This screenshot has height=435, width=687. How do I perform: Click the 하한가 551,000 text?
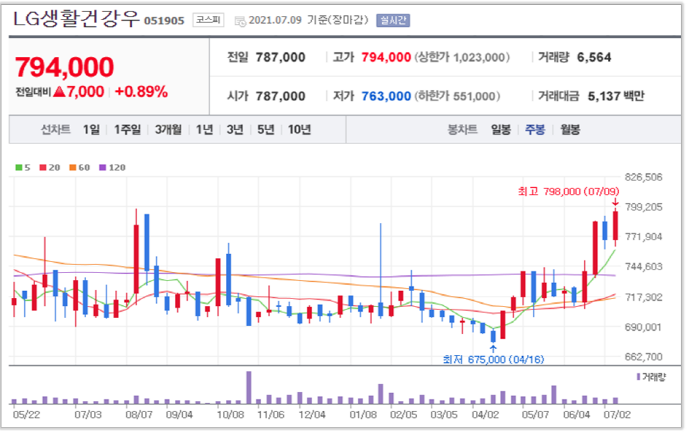click(x=457, y=96)
